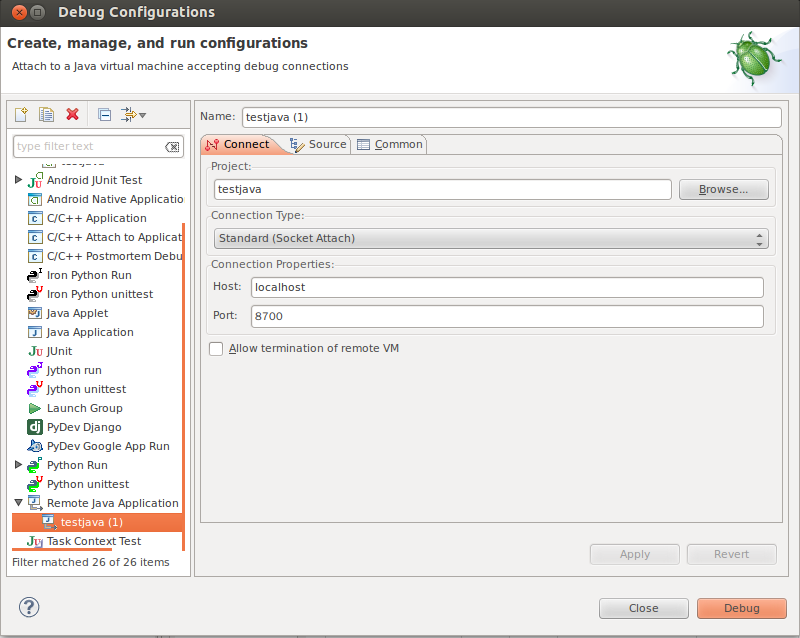Expand the Android JUnit Test node
Viewport: 800px width, 638px height.
19,180
